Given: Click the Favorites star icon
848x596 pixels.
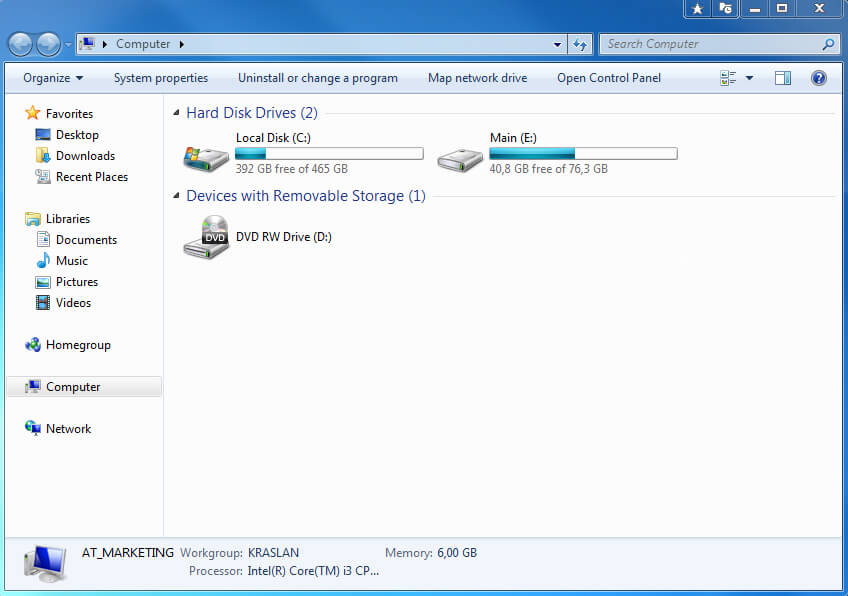Looking at the screenshot, I should click(32, 113).
